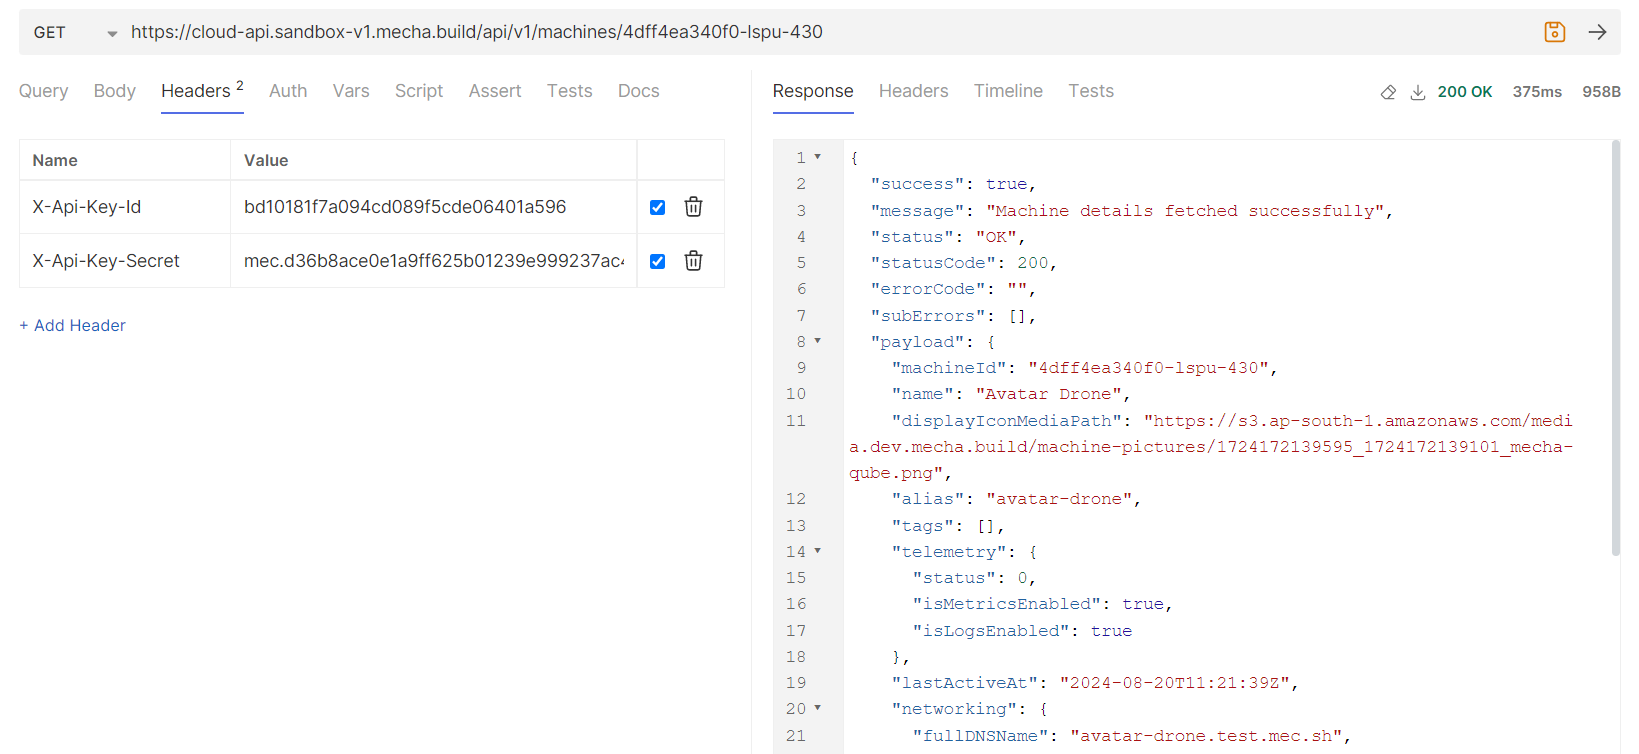This screenshot has width=1639, height=754.
Task: Click the isMetricsEnabled line
Action: pos(1042,604)
